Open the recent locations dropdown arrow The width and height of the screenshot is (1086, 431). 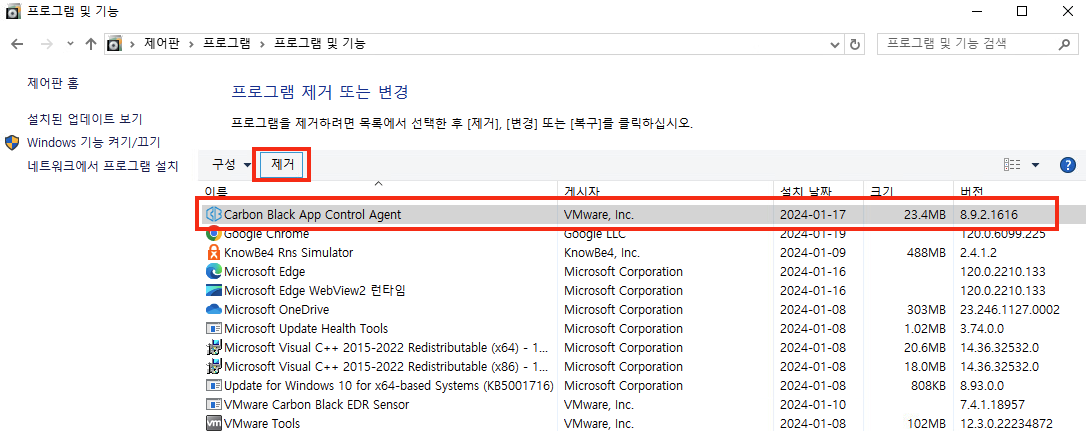70,44
